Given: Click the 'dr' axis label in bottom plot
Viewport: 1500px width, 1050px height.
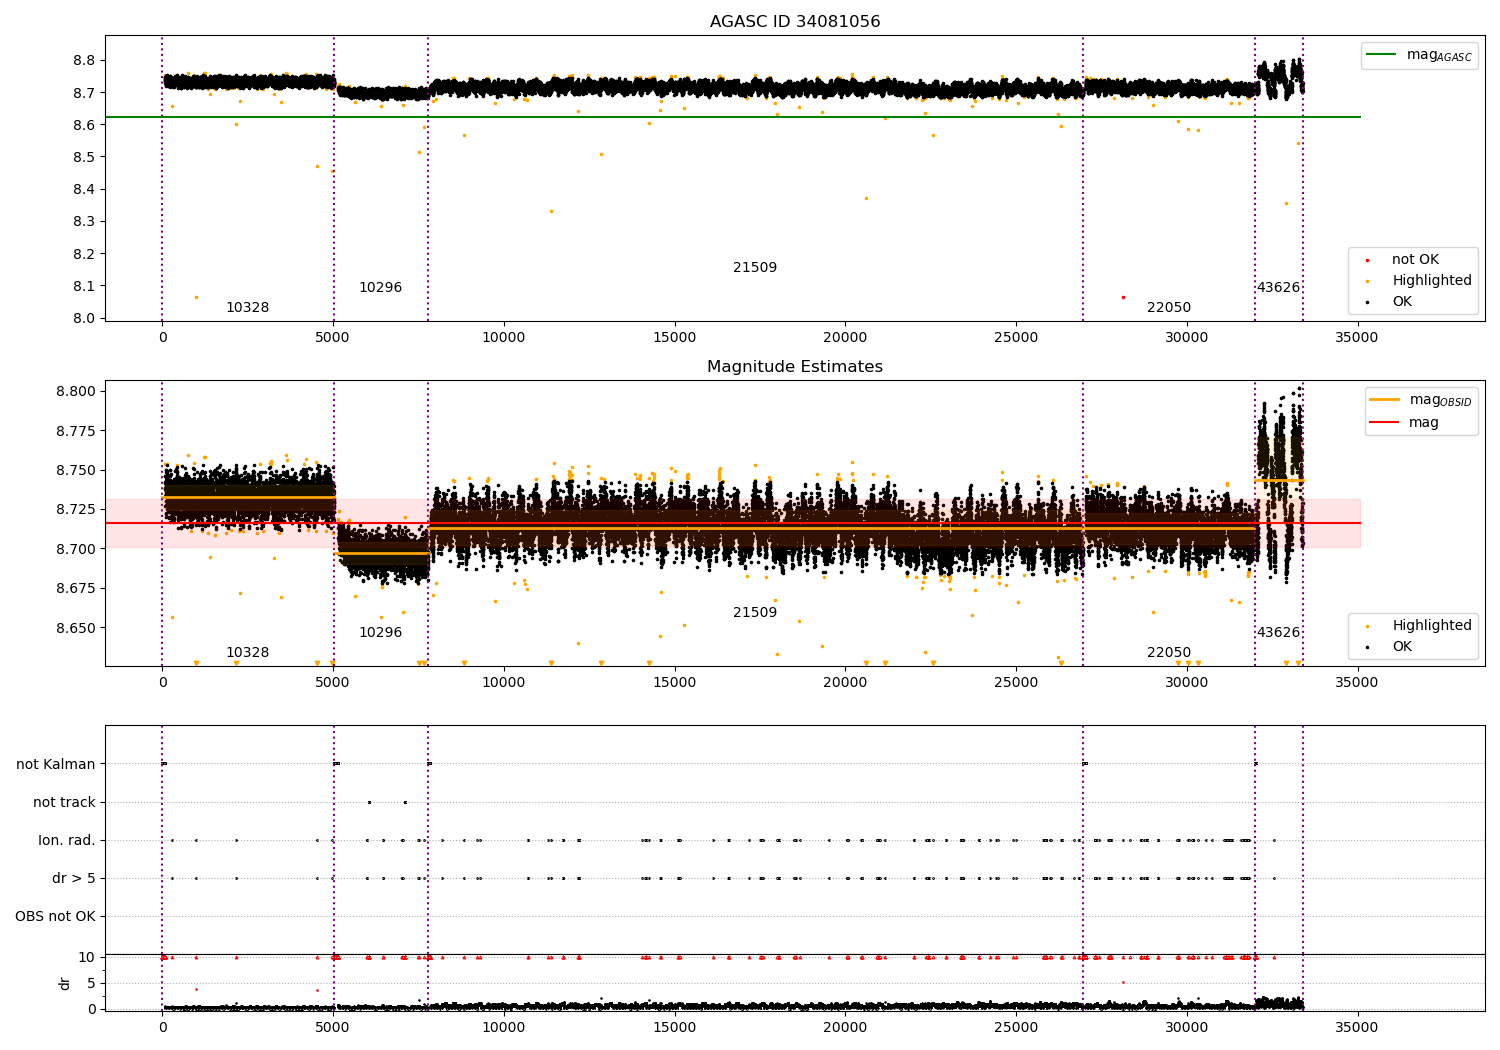Looking at the screenshot, I should click(65, 983).
